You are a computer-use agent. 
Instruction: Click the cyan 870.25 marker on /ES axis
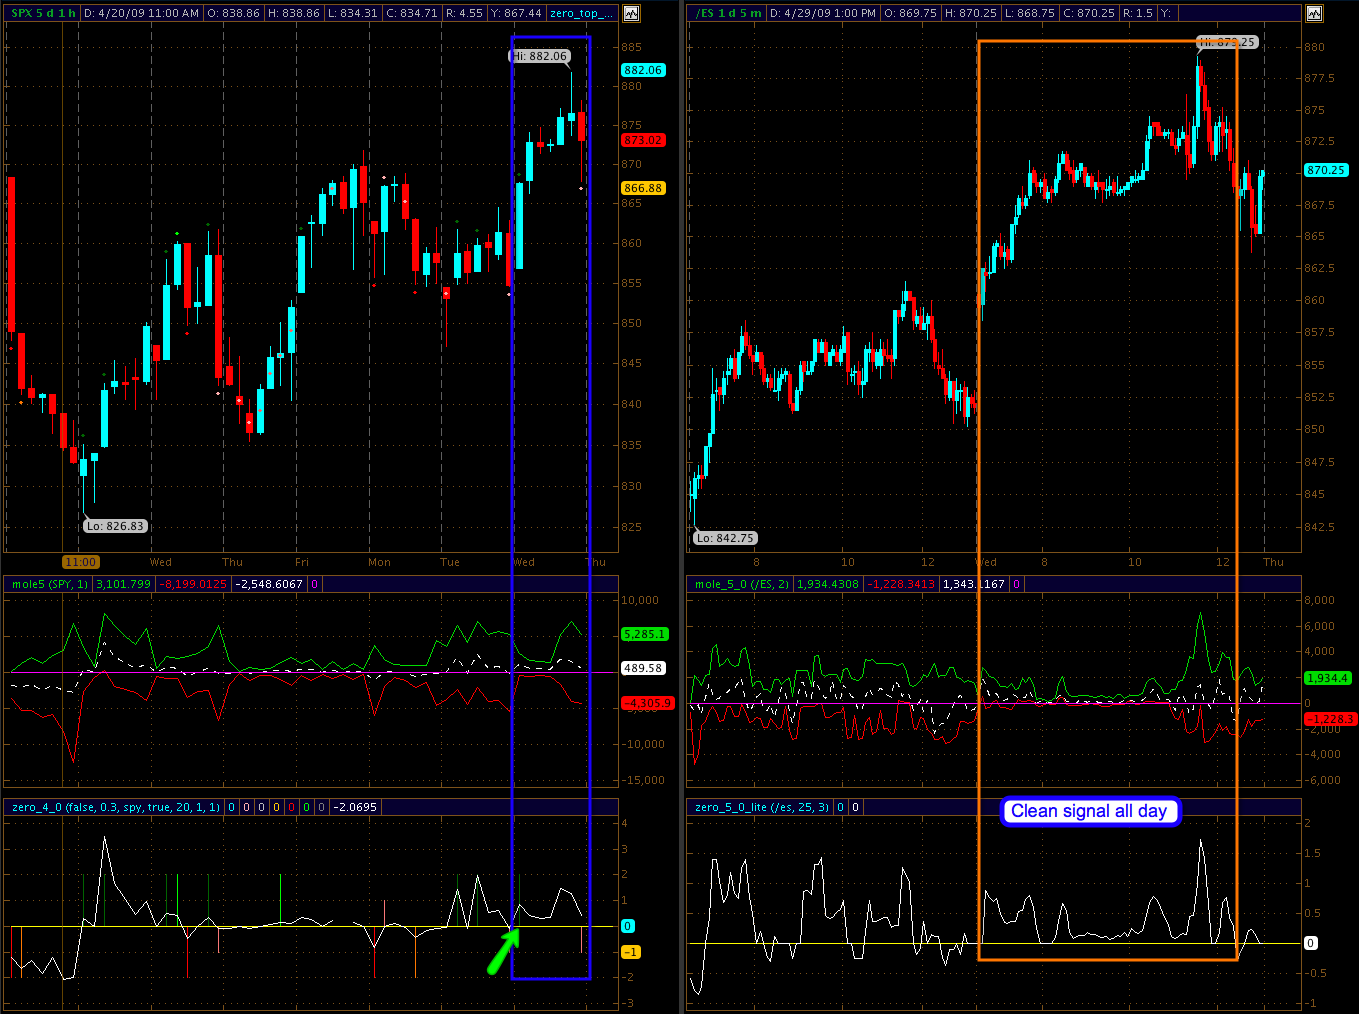[x=1325, y=170]
